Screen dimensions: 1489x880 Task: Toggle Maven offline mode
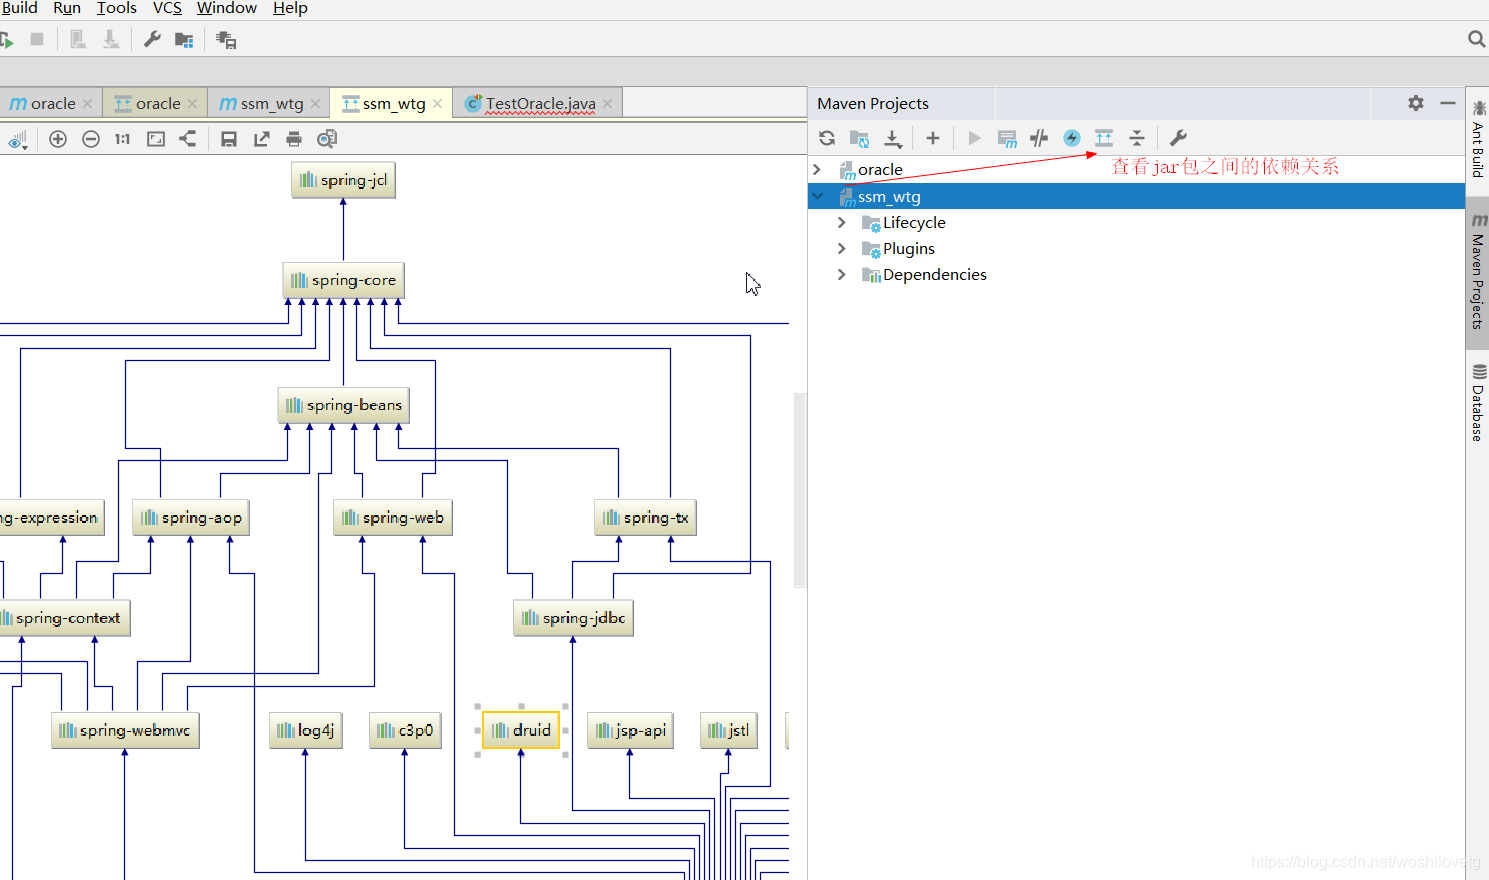pos(1040,138)
